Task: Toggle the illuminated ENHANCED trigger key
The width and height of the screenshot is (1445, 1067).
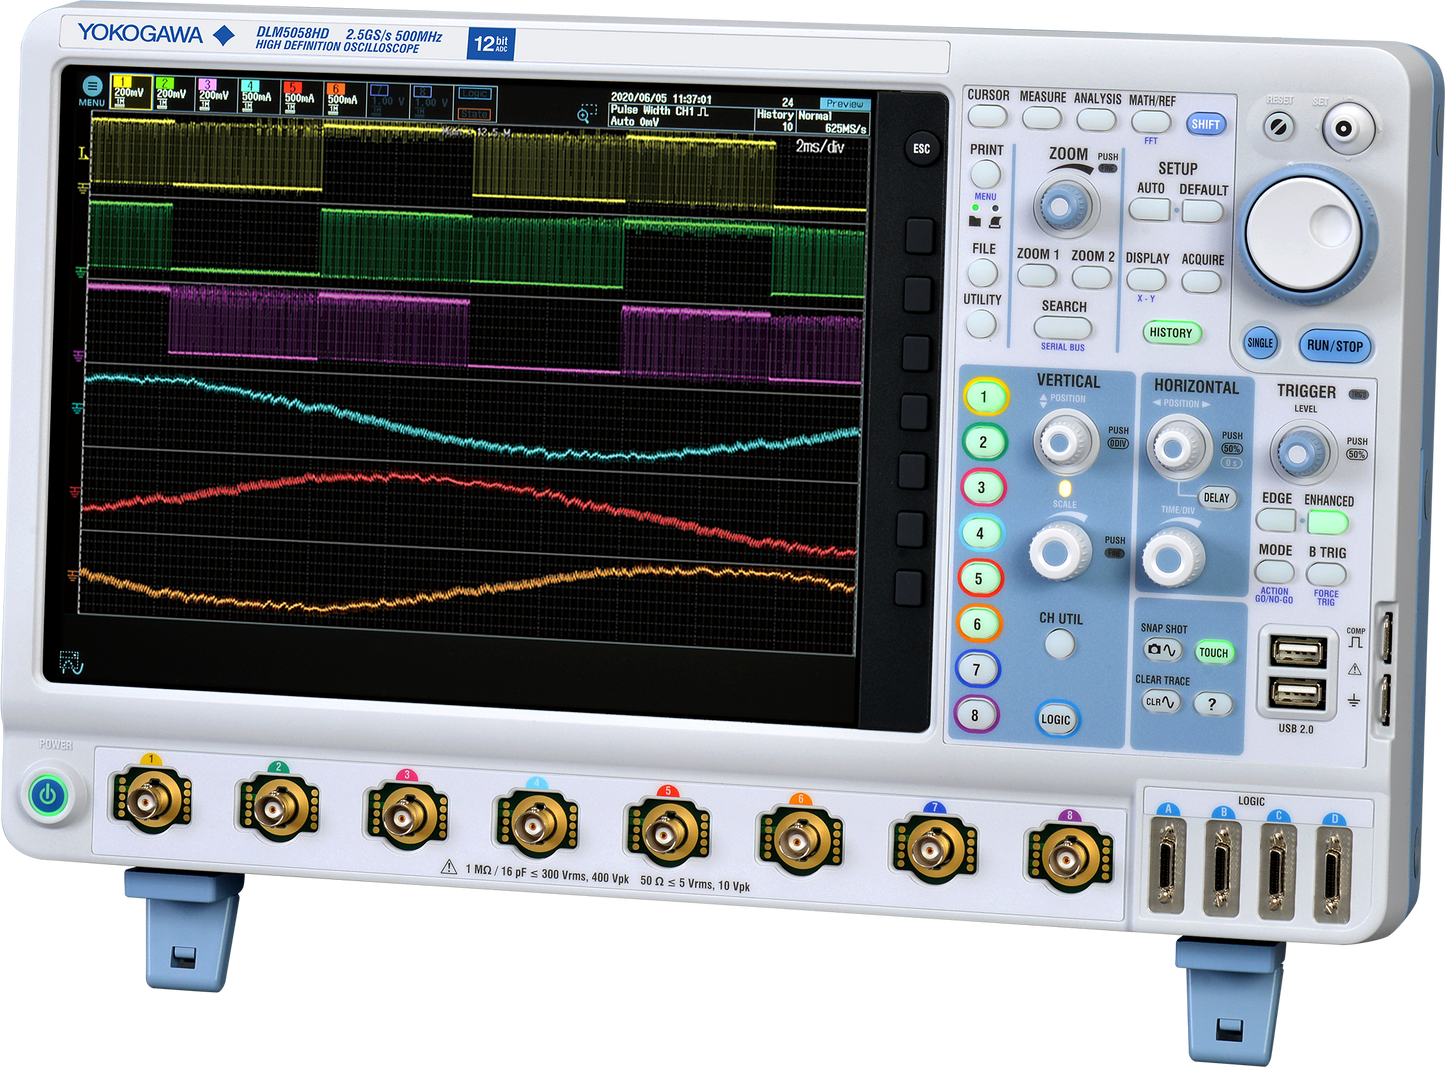Action: [x=1328, y=522]
